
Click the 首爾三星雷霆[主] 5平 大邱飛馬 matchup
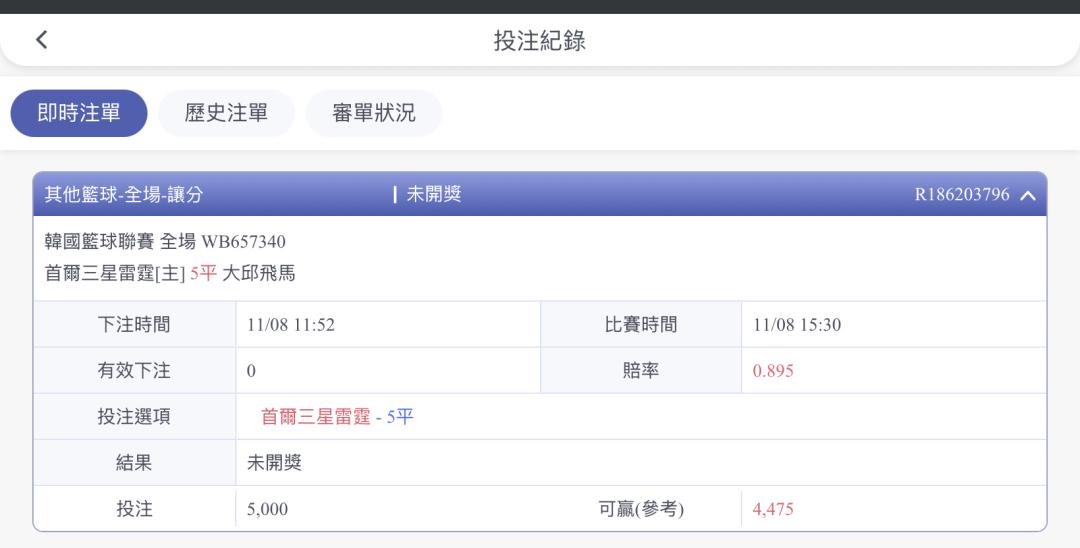point(170,273)
